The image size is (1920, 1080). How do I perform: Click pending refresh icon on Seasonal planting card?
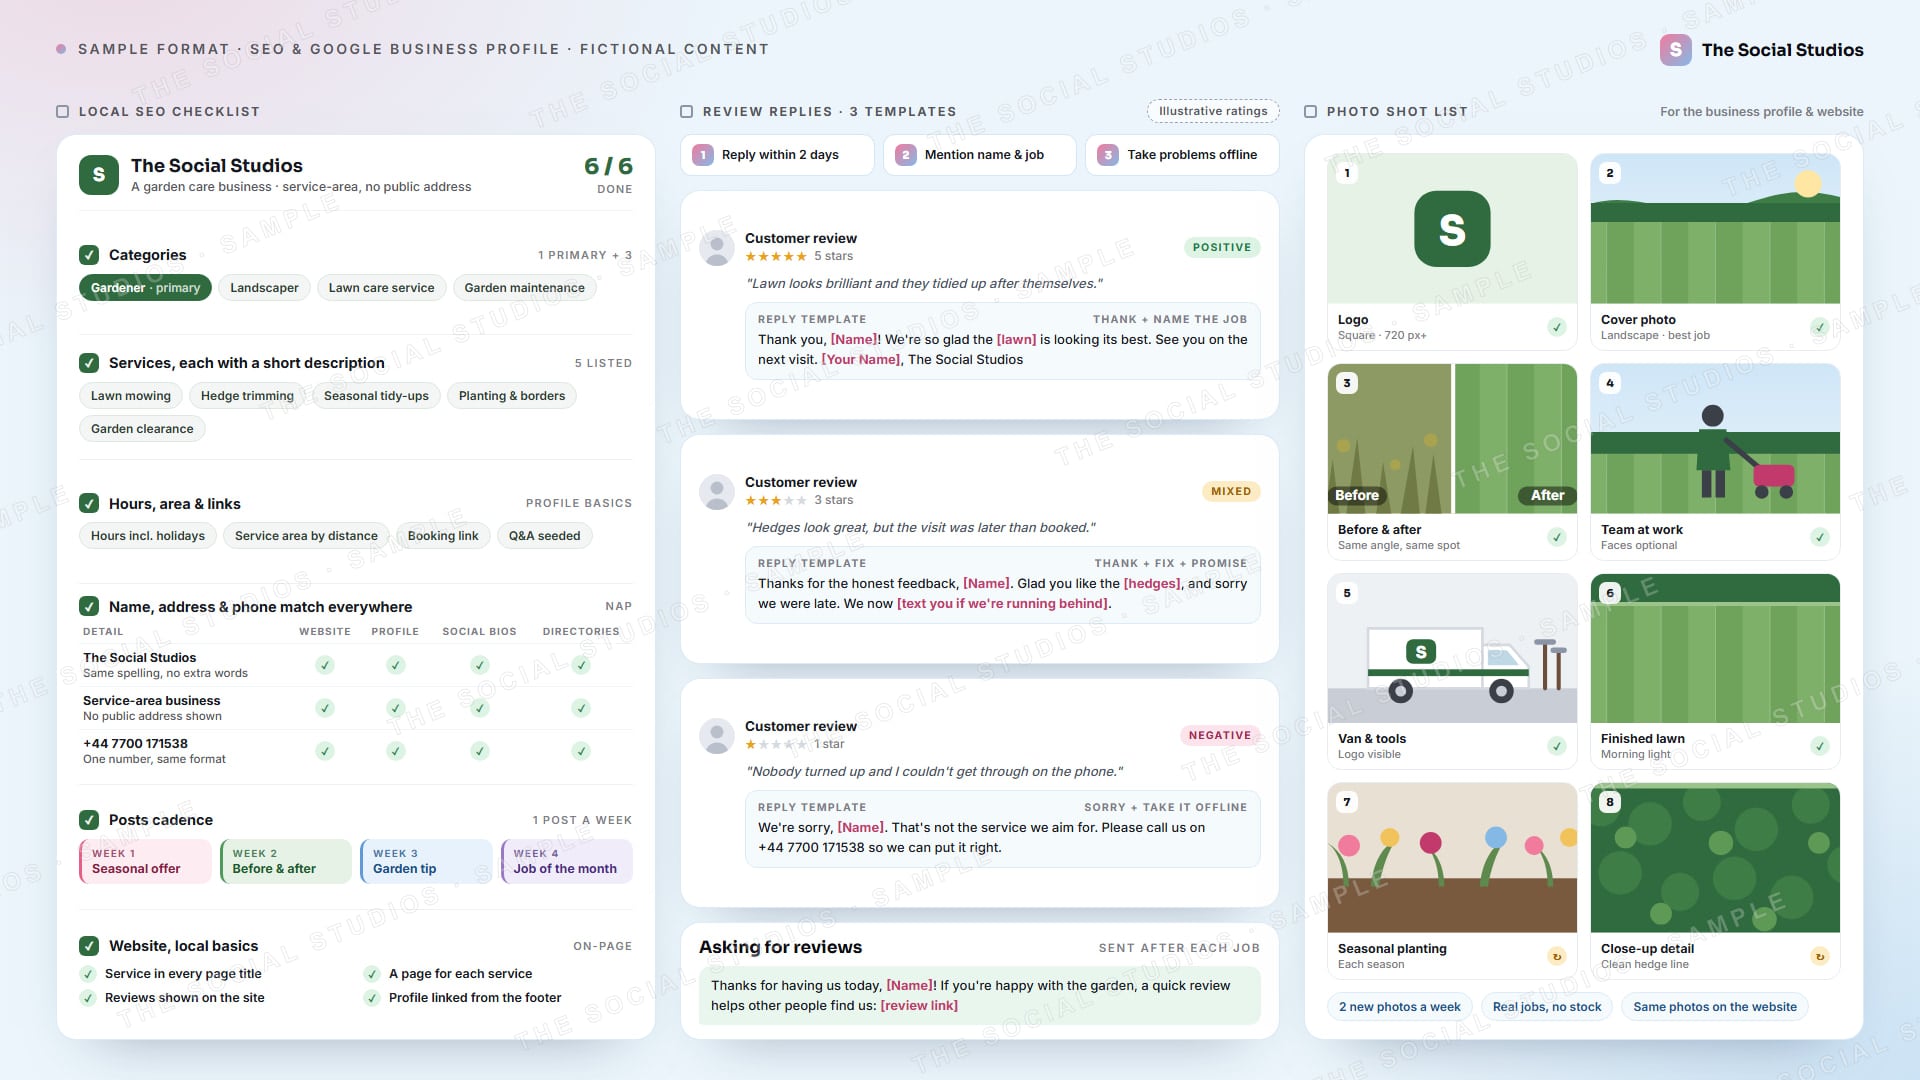tap(1557, 956)
